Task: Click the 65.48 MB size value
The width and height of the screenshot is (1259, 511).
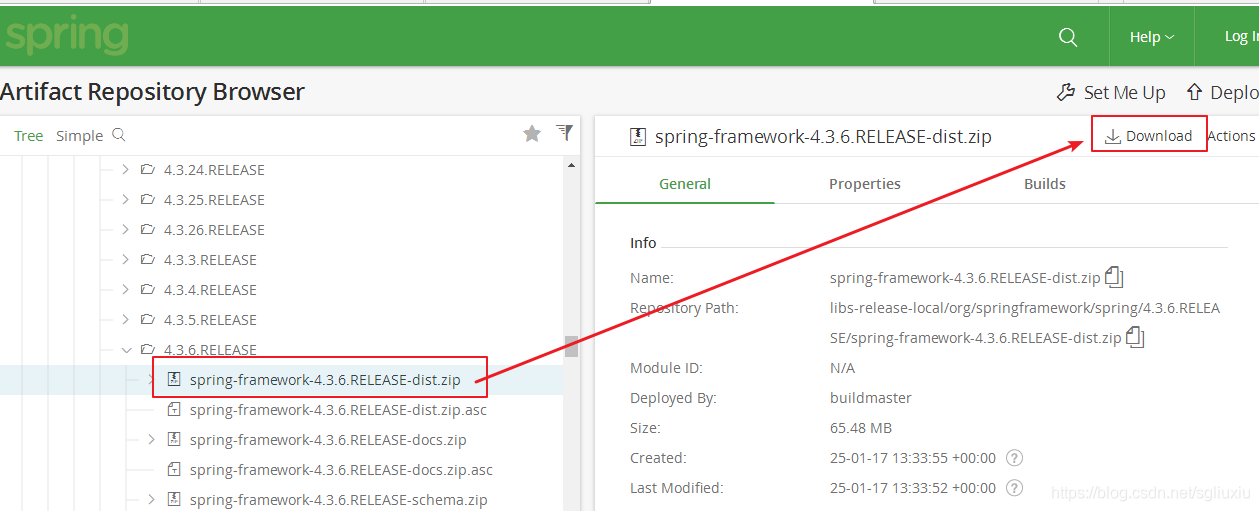Action: 861,428
